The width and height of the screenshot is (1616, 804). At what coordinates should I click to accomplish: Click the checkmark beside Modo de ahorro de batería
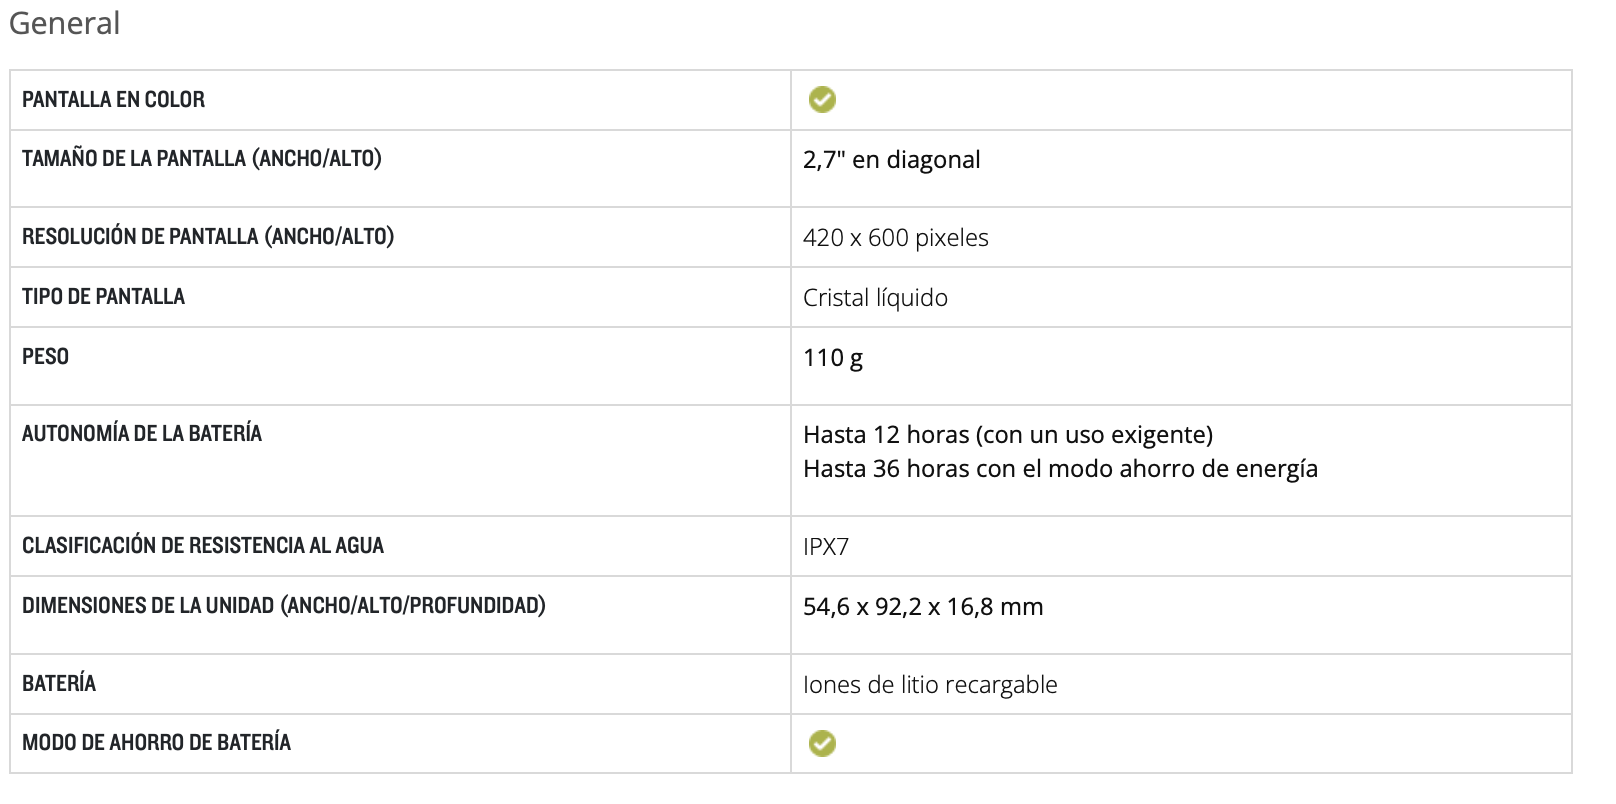pyautogui.click(x=822, y=743)
